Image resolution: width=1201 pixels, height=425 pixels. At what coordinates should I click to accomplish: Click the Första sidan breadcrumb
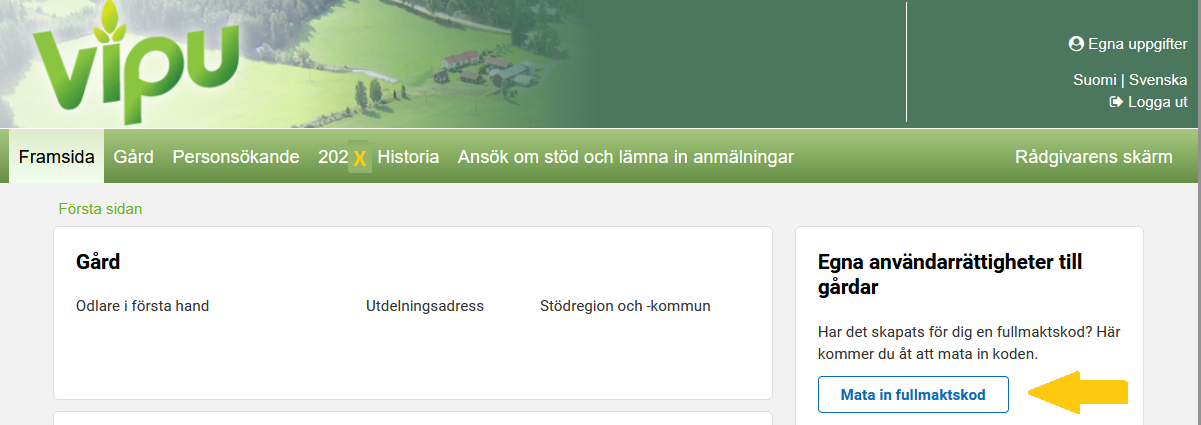pyautogui.click(x=100, y=209)
